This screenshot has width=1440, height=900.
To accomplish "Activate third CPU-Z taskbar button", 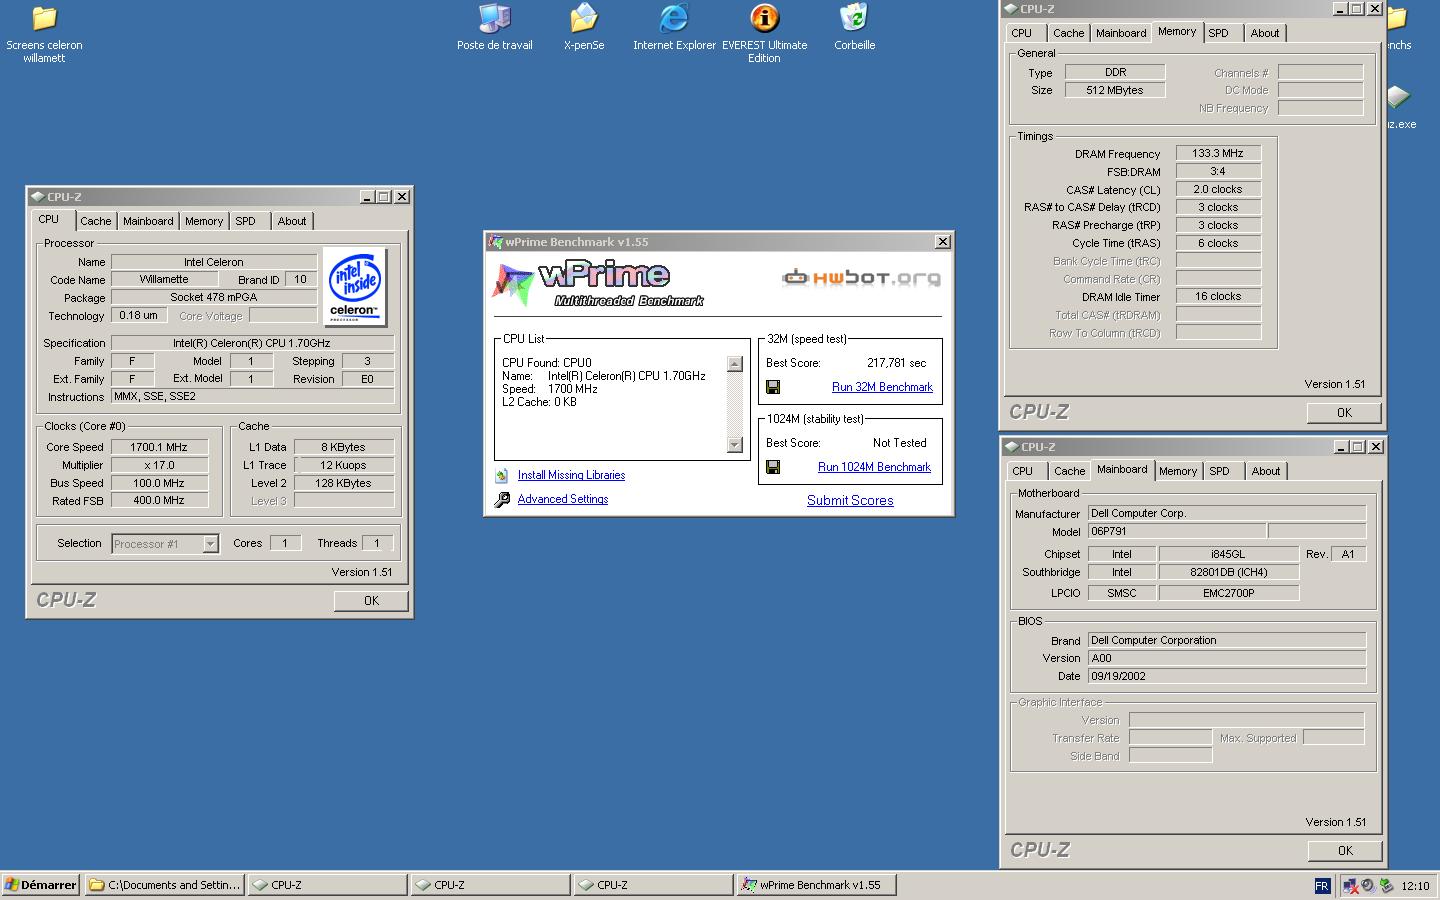I will (x=653, y=885).
